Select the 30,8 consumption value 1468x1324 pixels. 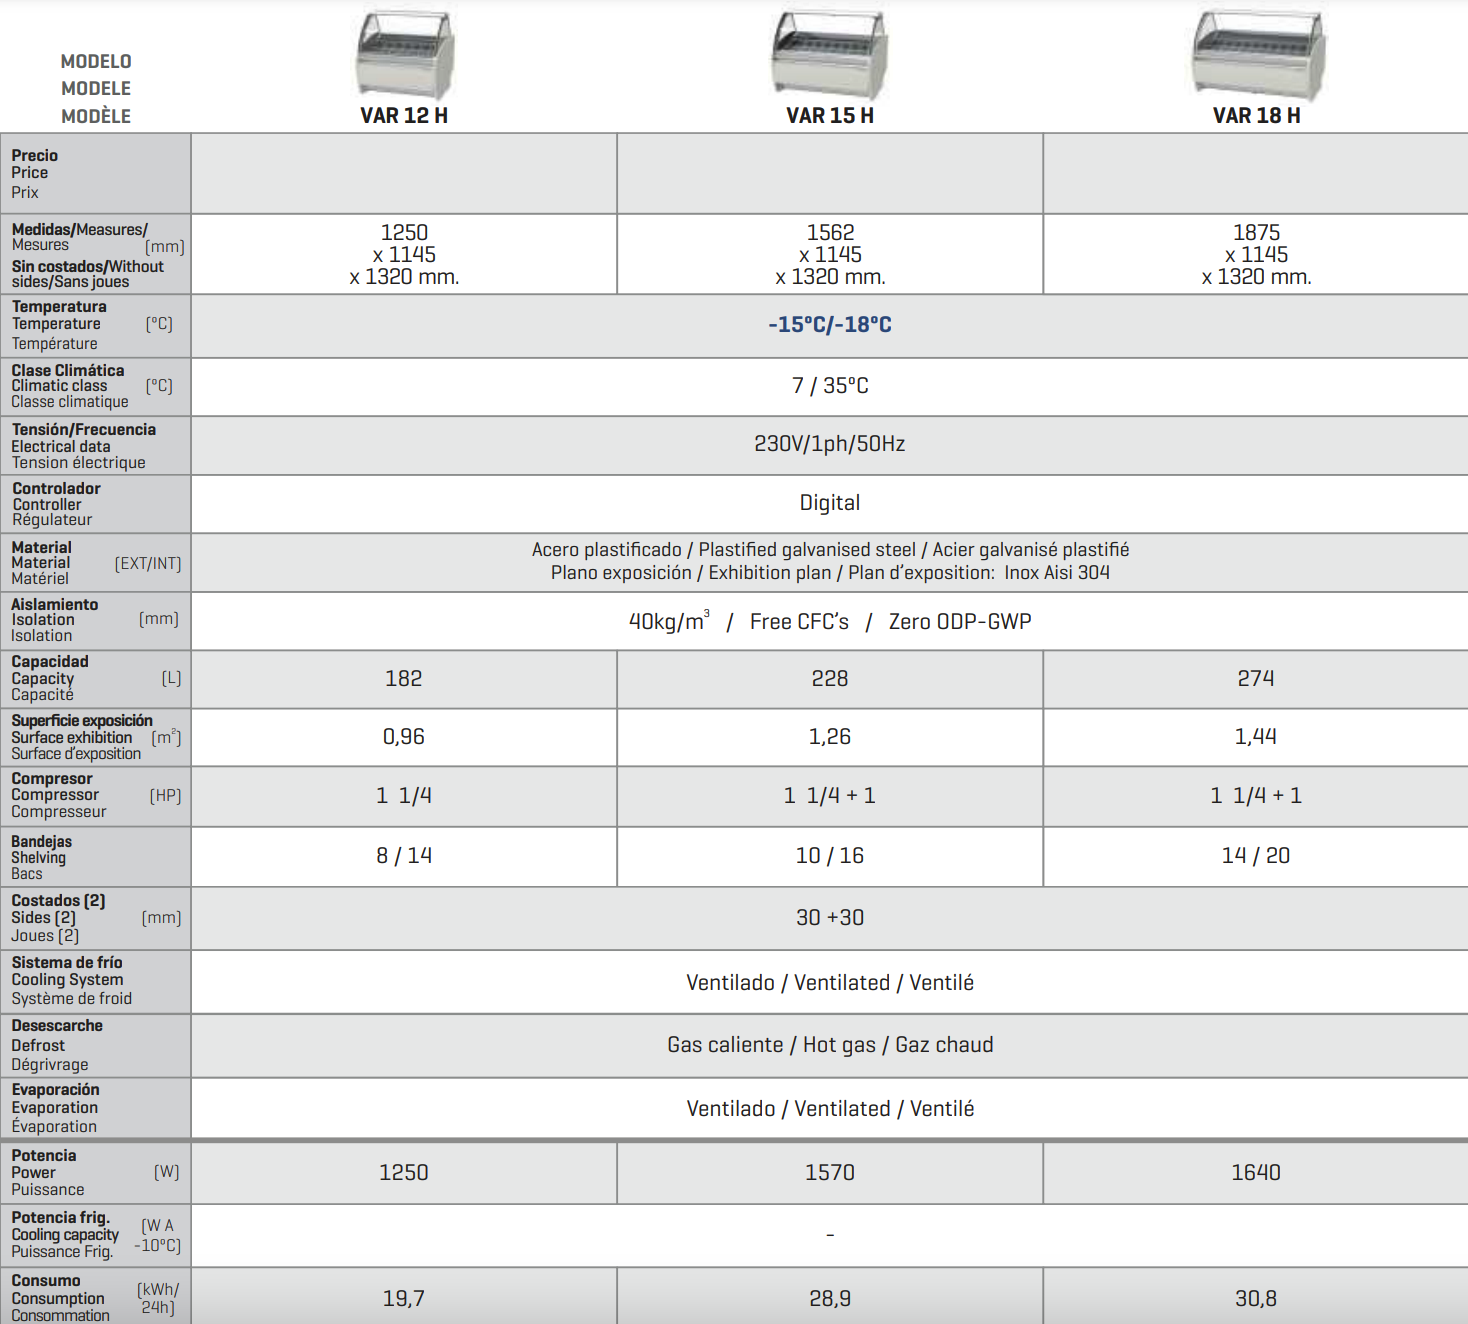pyautogui.click(x=1256, y=1299)
